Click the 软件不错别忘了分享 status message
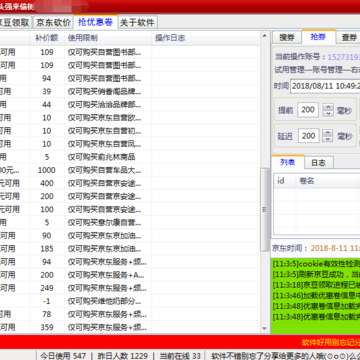360x360 pixels. tap(286, 355)
